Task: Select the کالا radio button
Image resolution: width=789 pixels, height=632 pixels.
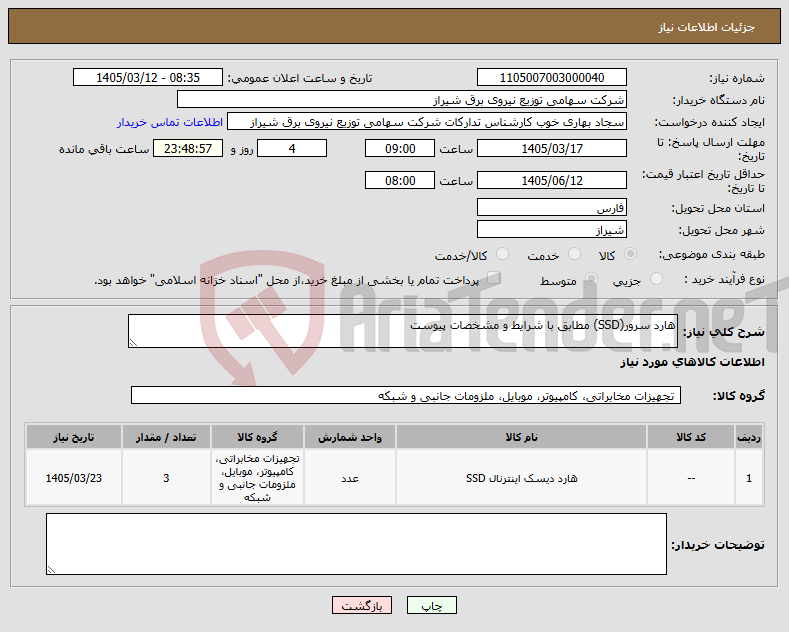Action: (630, 254)
